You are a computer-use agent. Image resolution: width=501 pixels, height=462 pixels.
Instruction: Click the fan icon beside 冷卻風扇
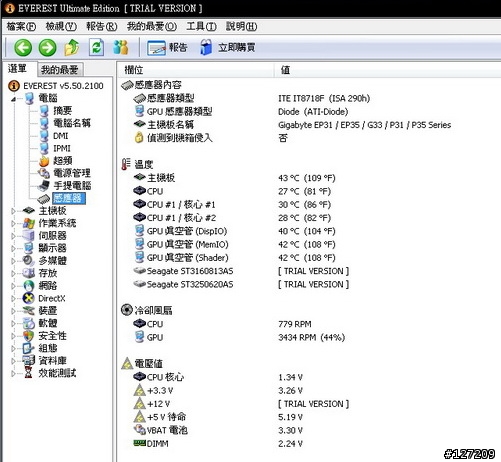click(127, 310)
